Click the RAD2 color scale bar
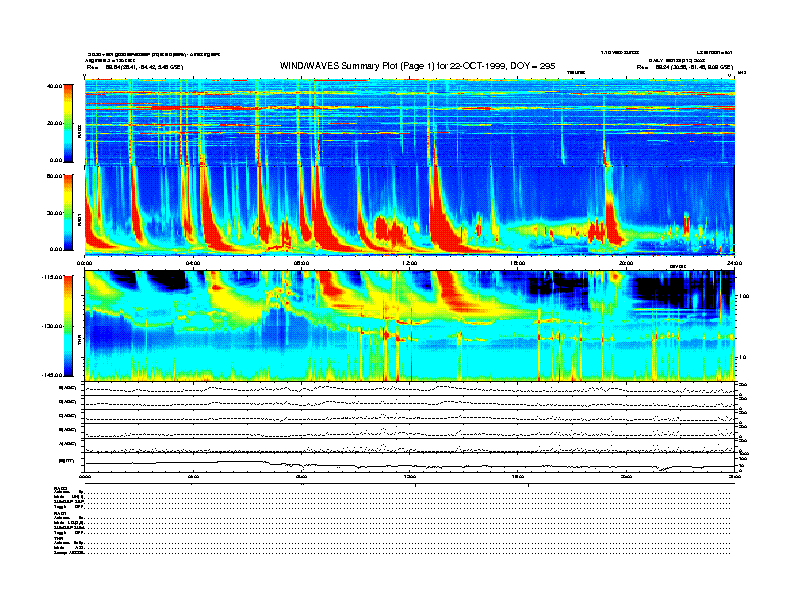The width and height of the screenshot is (792, 612). click(x=68, y=123)
